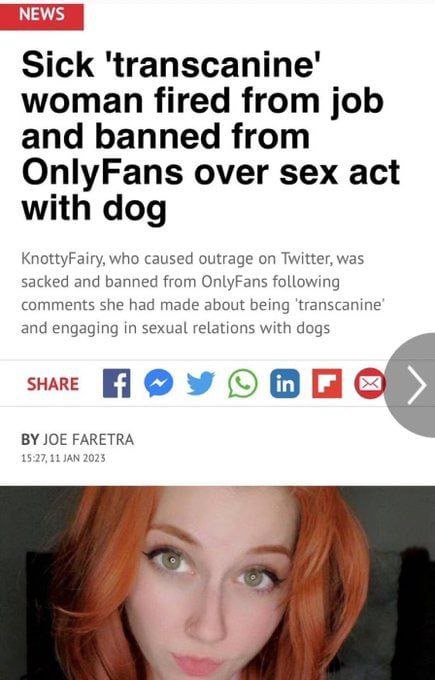Open author Joe Faretra's profile
This screenshot has width=435, height=680.
(88, 439)
